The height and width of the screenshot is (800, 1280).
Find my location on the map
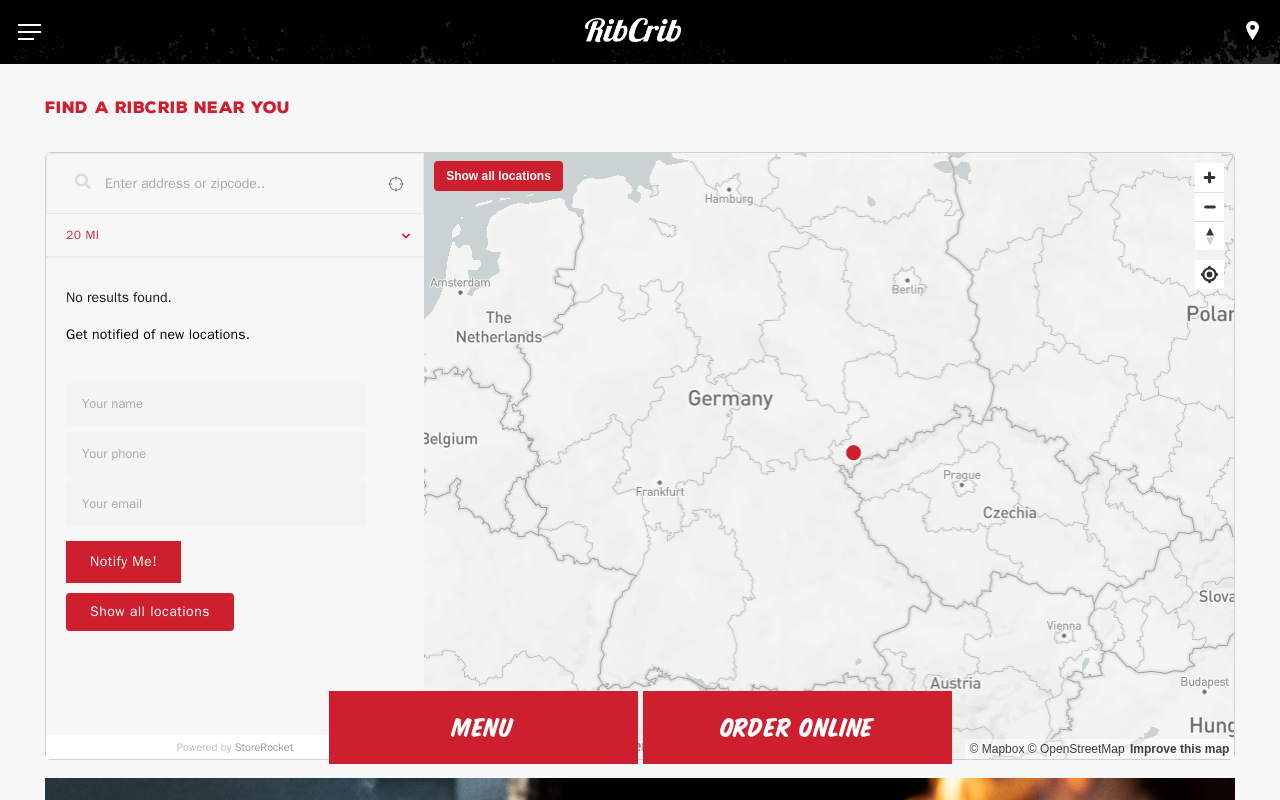[x=1209, y=274]
